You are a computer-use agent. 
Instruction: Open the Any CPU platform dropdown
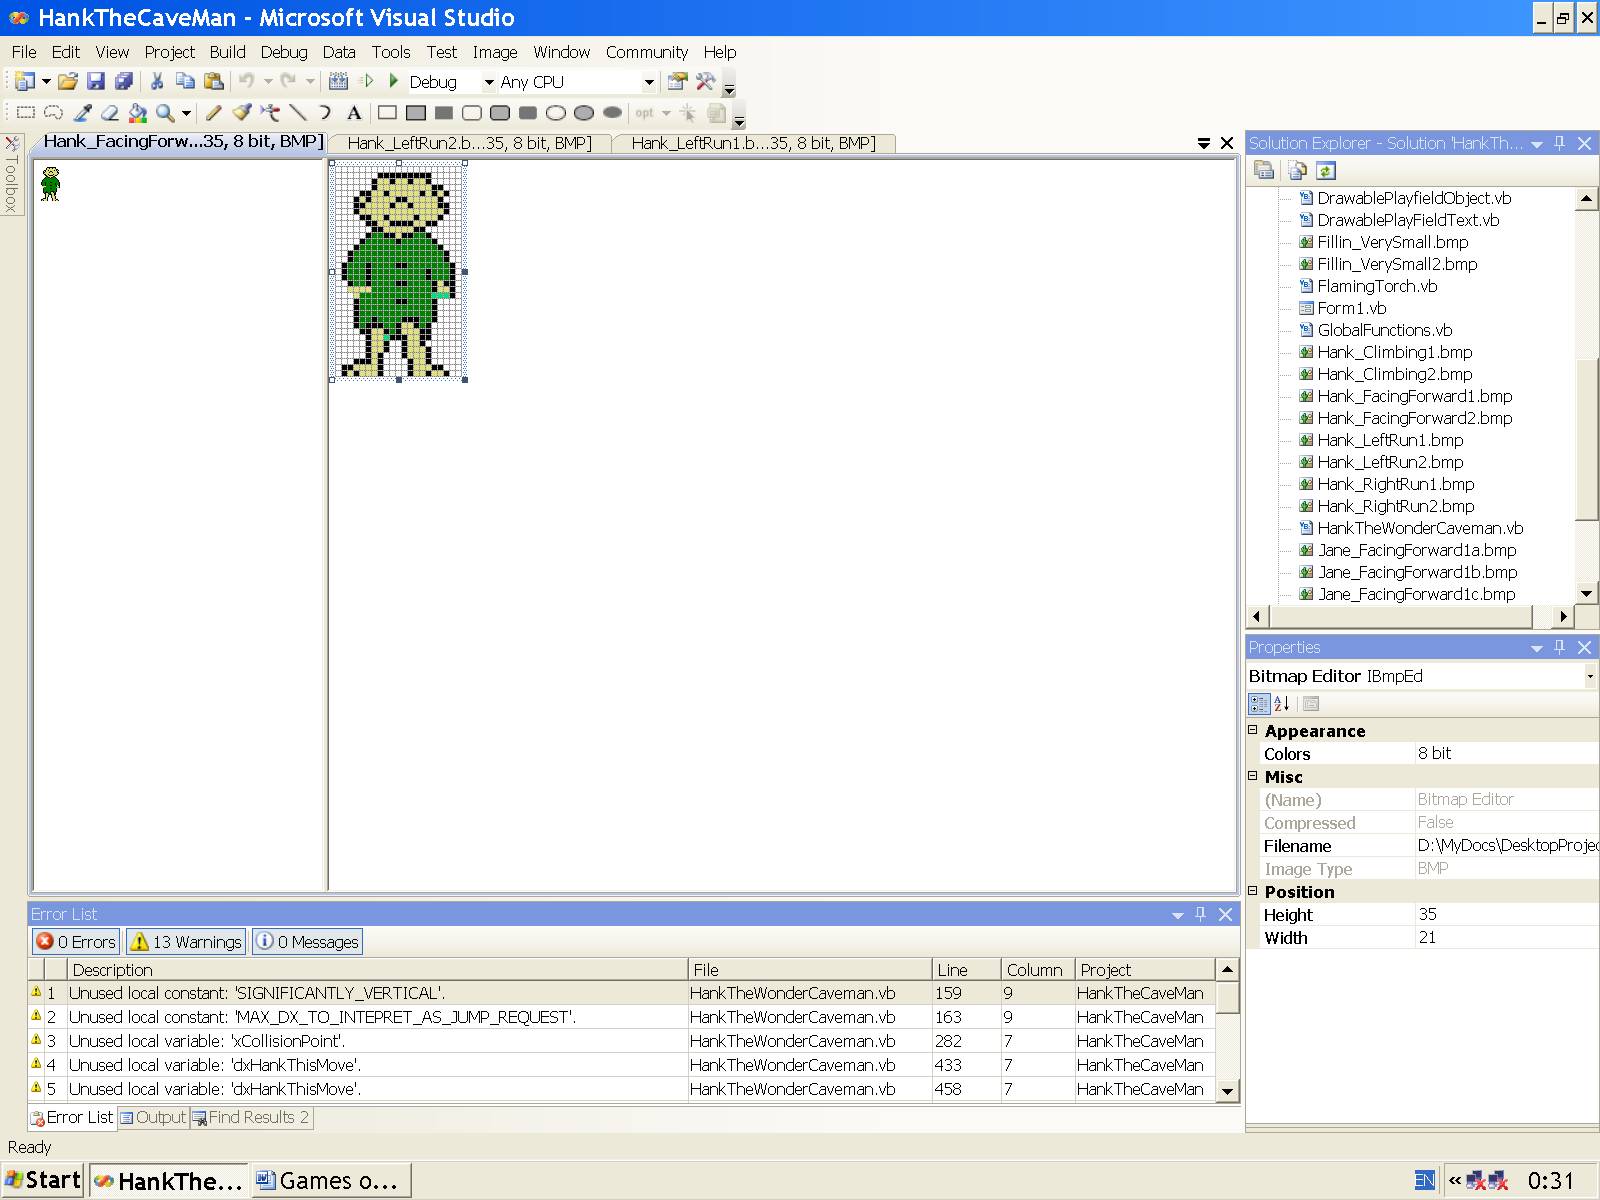point(648,82)
